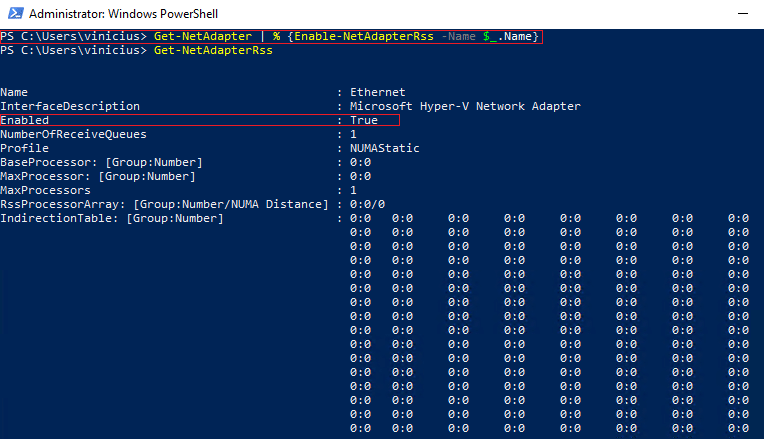Click the 'True' value

pyautogui.click(x=363, y=120)
